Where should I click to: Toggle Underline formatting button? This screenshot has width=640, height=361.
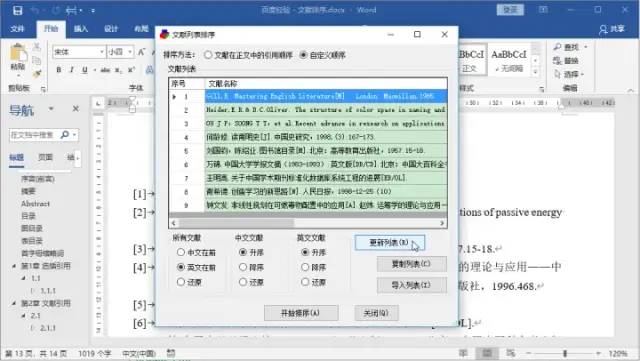[84, 70]
